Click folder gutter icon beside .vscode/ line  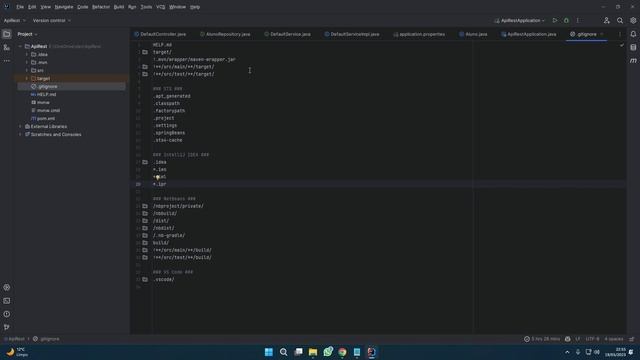pos(145,280)
